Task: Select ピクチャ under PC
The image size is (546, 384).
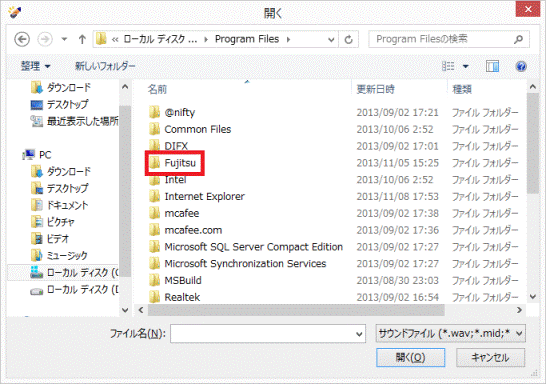Action: click(53, 222)
